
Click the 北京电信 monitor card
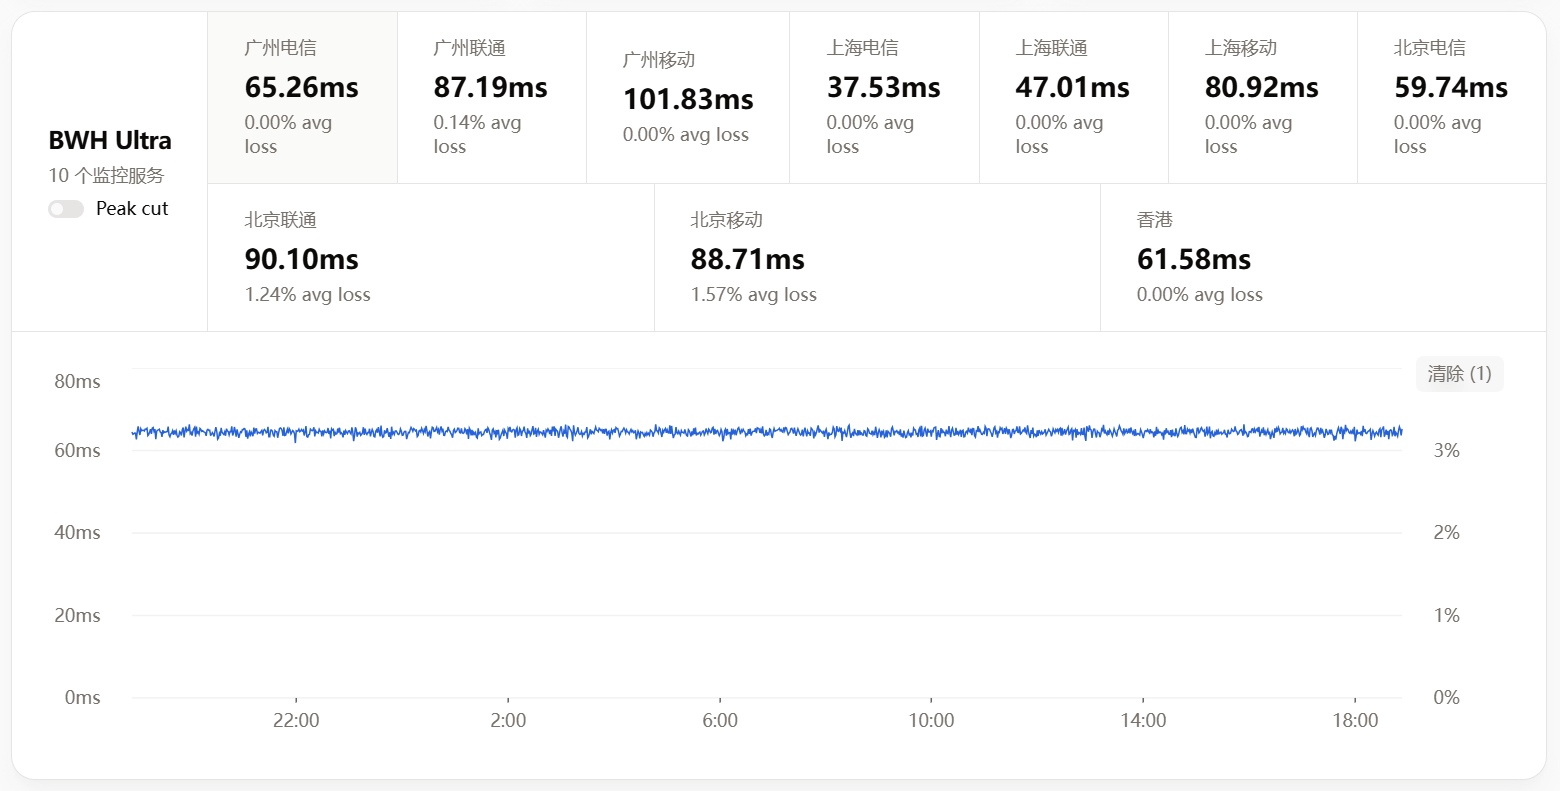click(x=1450, y=98)
